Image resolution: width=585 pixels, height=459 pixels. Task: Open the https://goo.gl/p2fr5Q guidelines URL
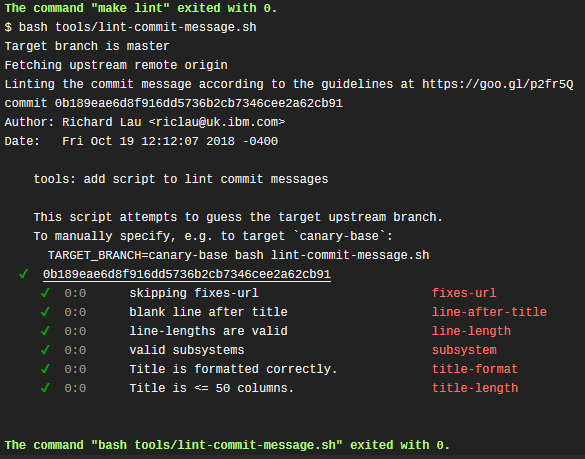point(498,84)
